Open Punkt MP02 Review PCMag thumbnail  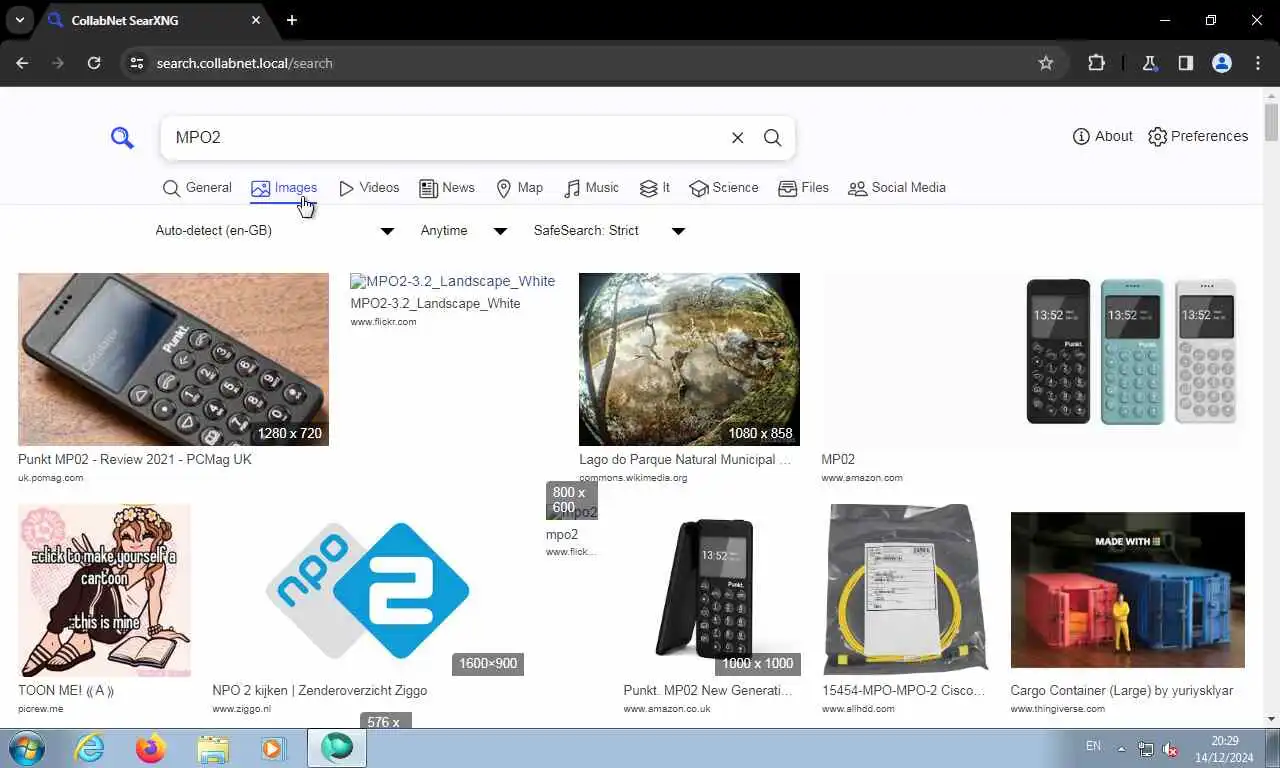coord(173,359)
